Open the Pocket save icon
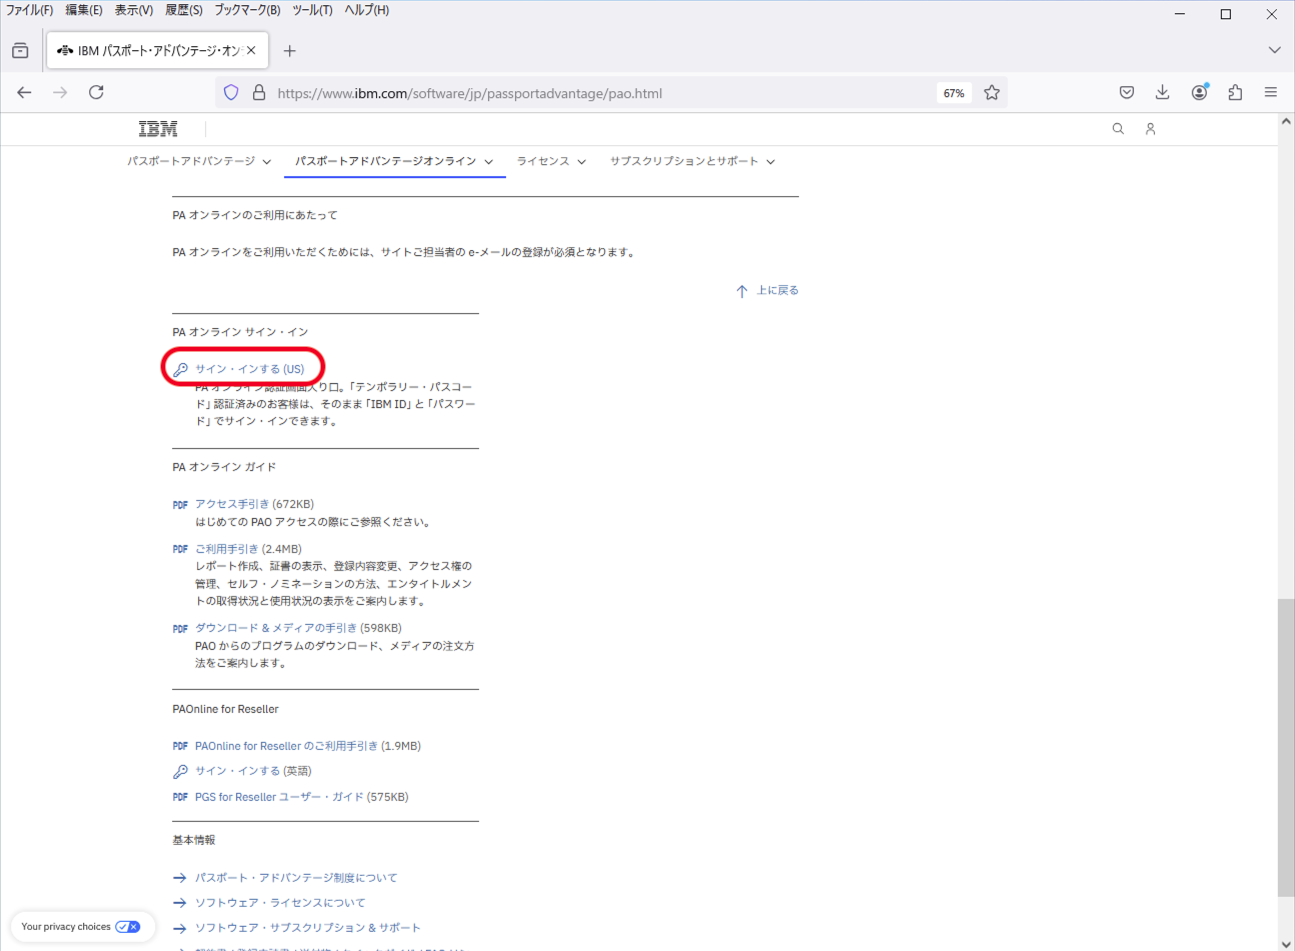The height and width of the screenshot is (951, 1295). point(1127,92)
